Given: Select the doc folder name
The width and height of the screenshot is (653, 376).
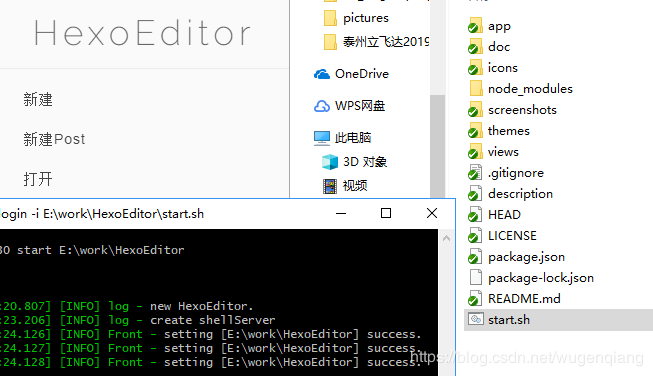Looking at the screenshot, I should pos(499,47).
